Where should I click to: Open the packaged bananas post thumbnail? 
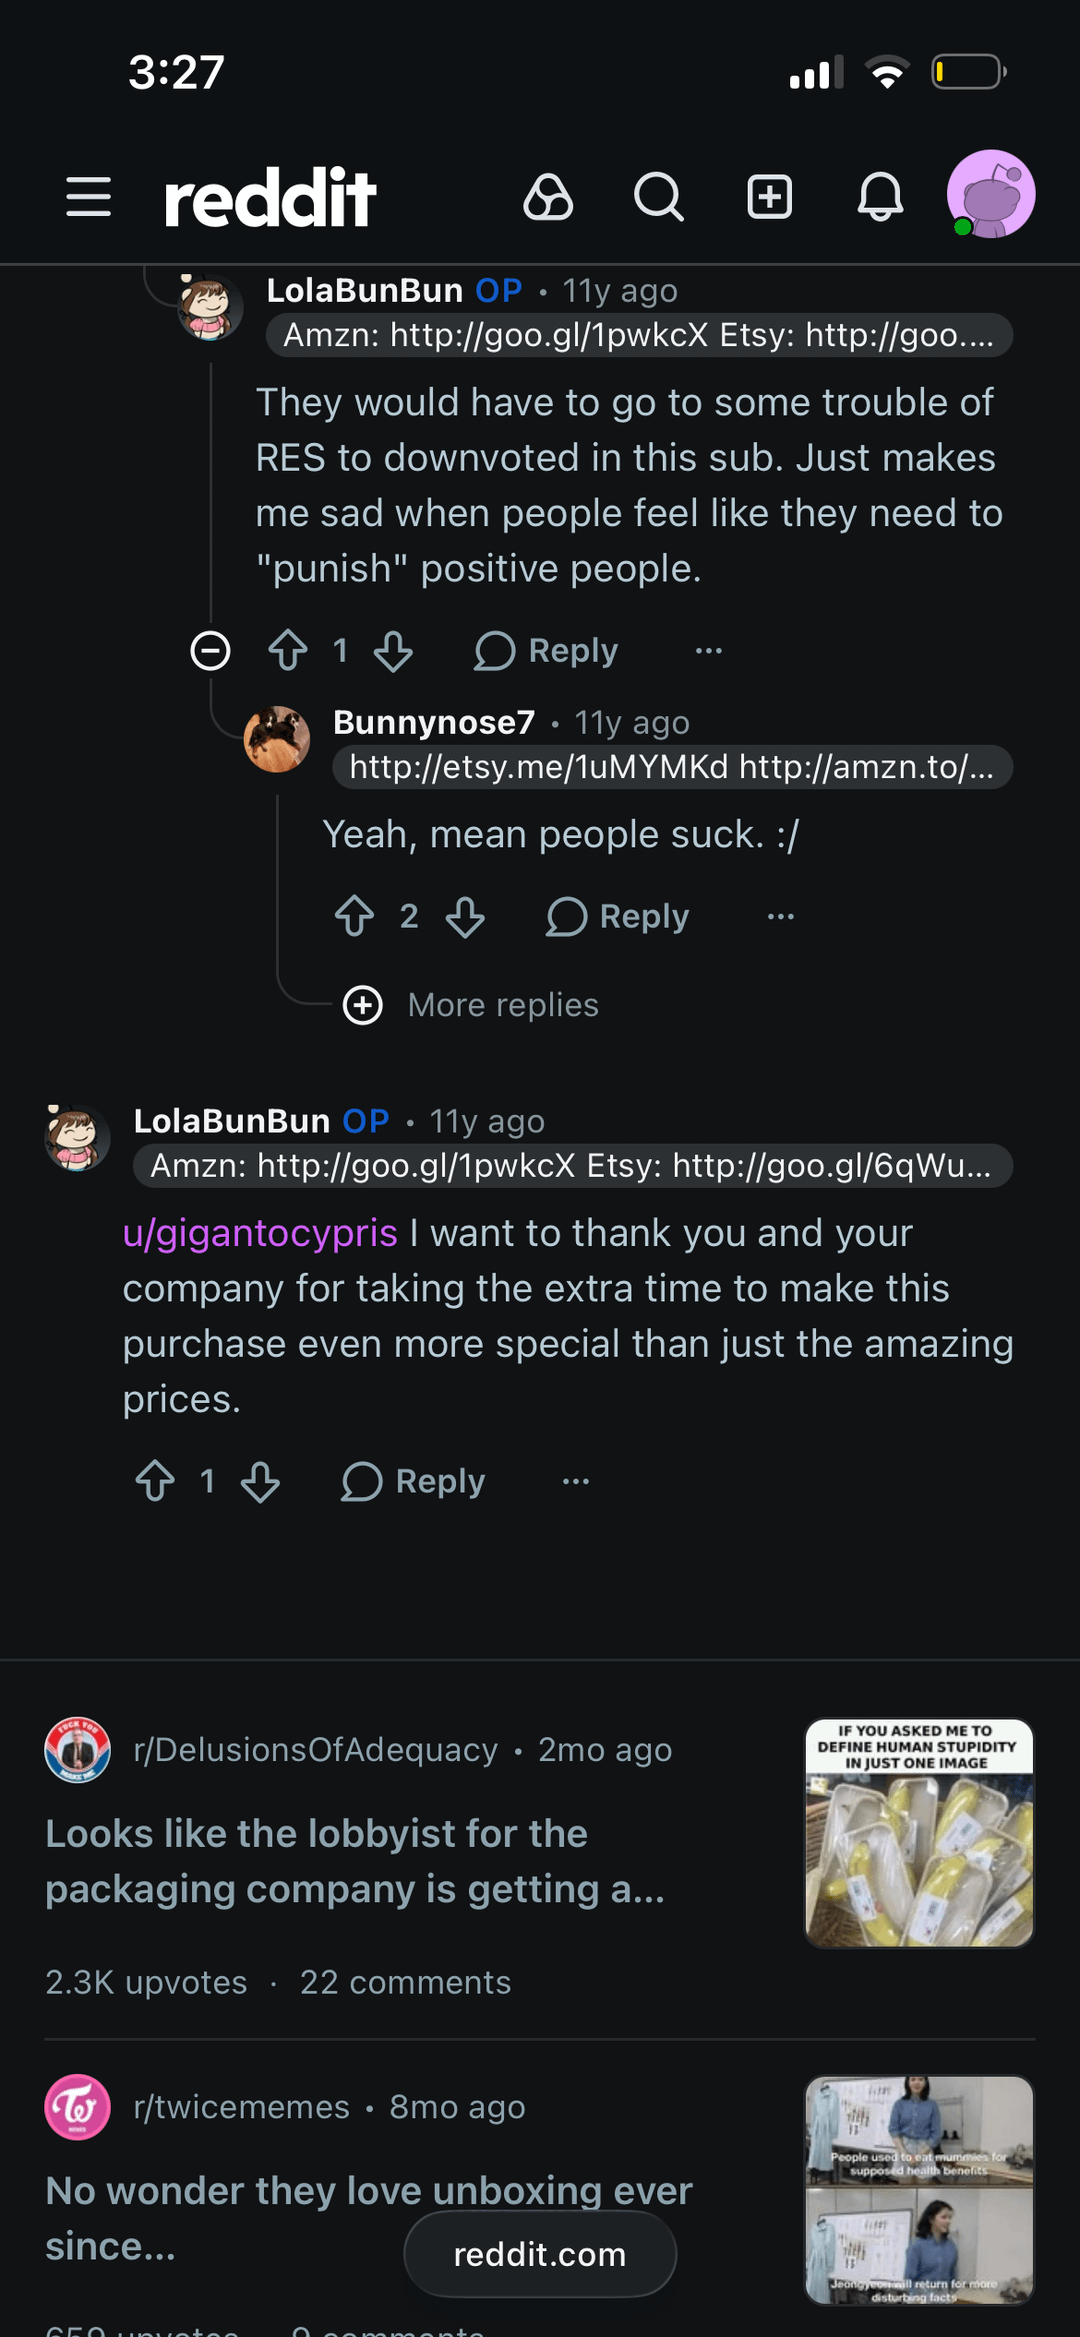(919, 1833)
